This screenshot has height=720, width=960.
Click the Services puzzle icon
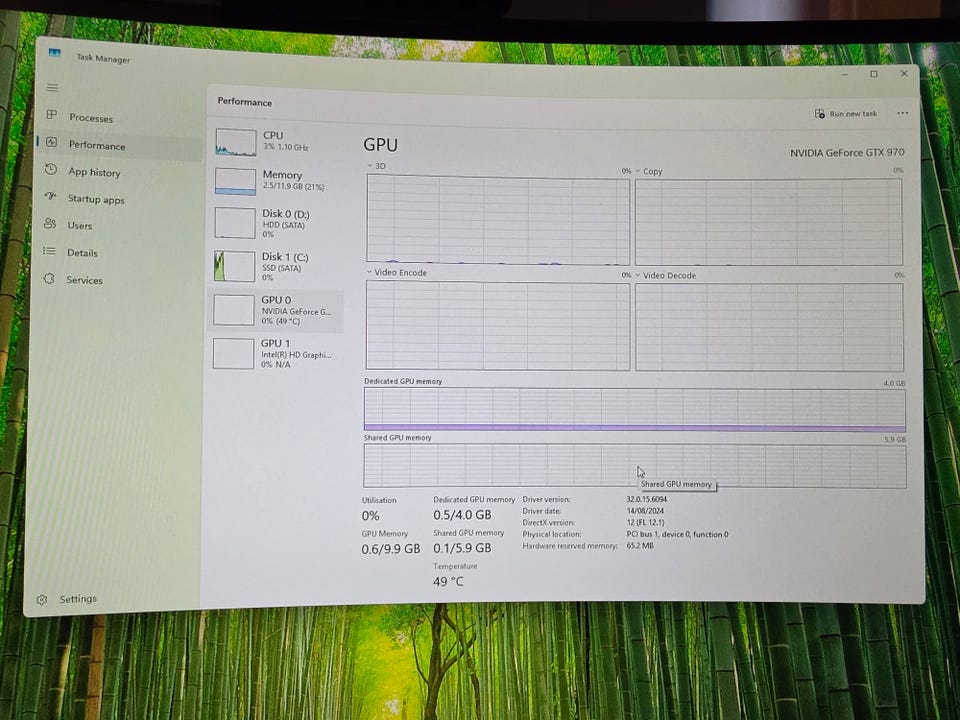click(x=49, y=279)
